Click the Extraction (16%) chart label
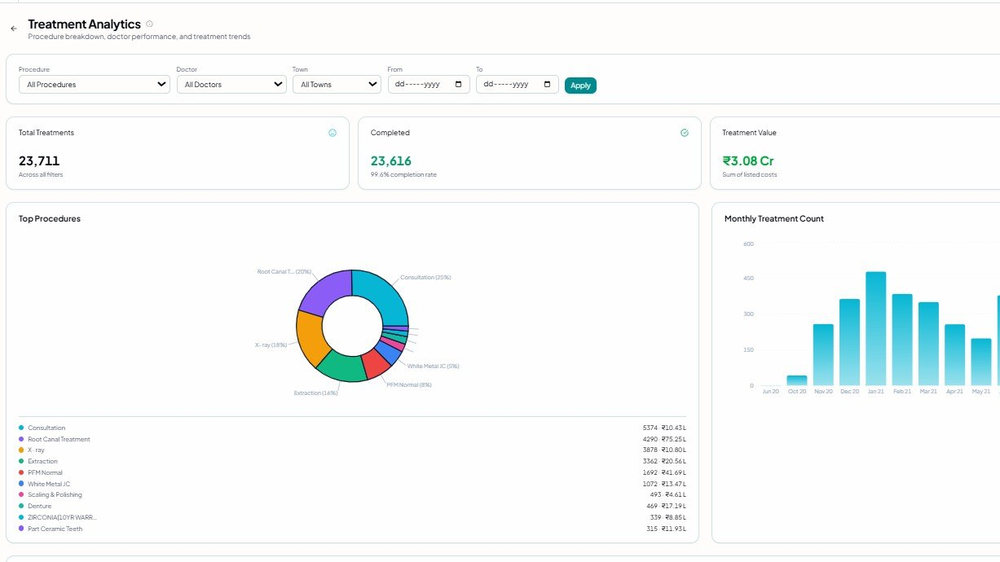The image size is (1000, 562). point(316,393)
